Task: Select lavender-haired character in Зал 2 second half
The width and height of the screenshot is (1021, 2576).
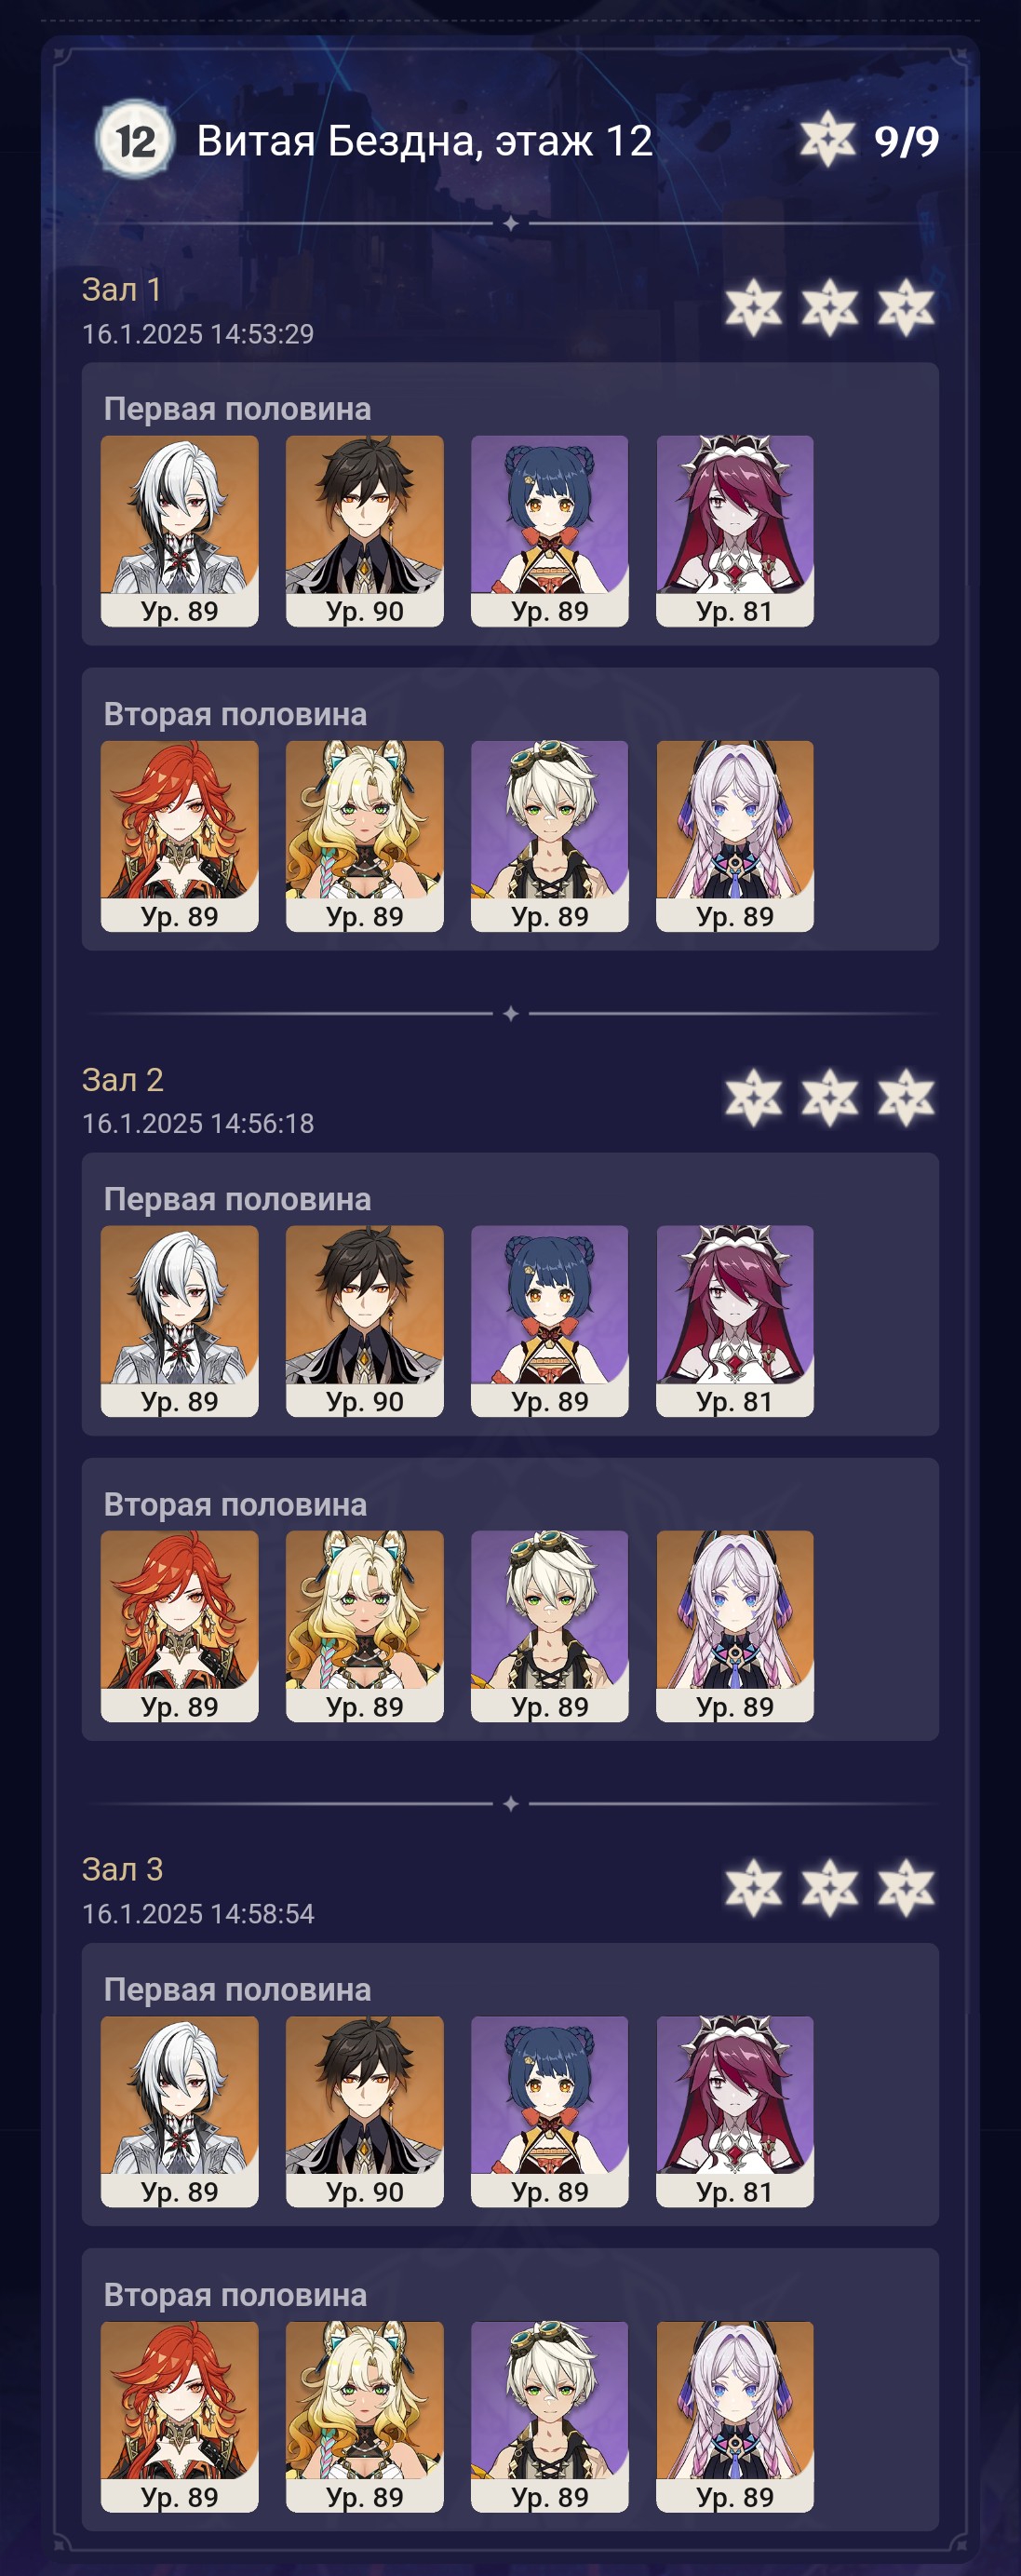Action: (x=735, y=1626)
